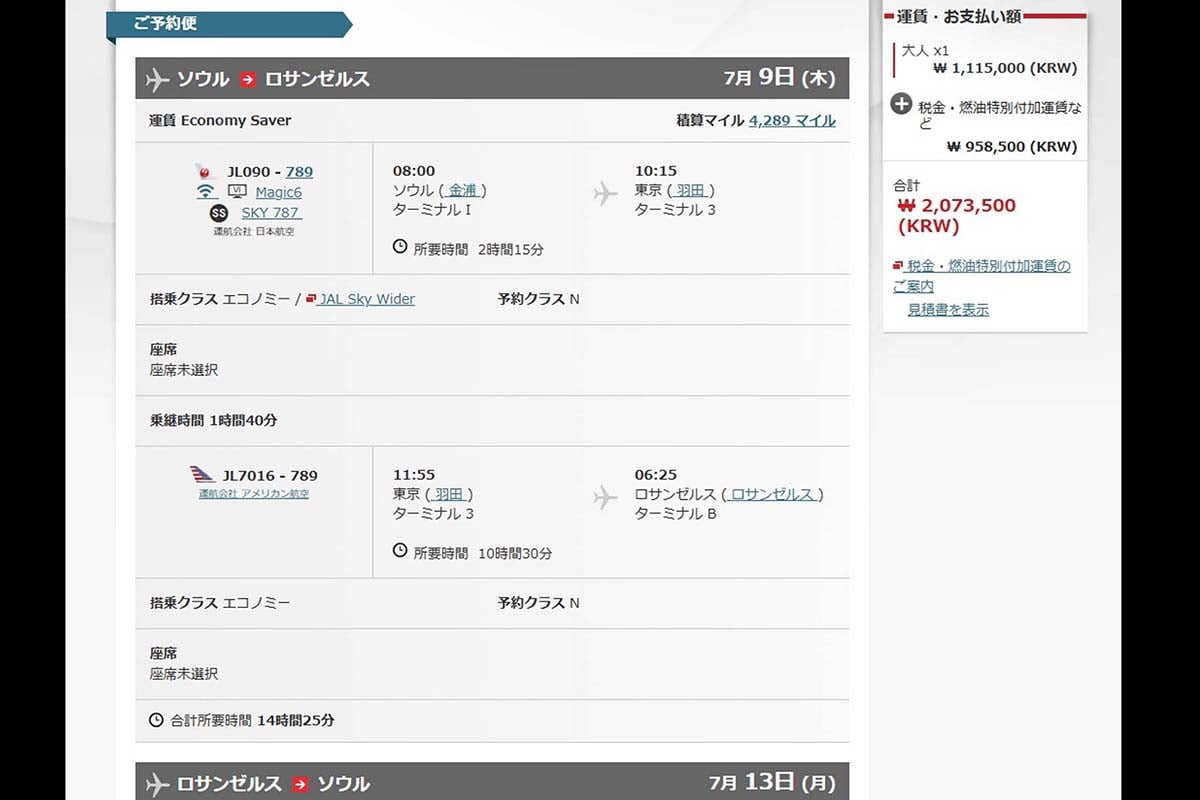Image resolution: width=1200 pixels, height=800 pixels.
Task: Click the SS seat badge icon
Action: (x=218, y=213)
